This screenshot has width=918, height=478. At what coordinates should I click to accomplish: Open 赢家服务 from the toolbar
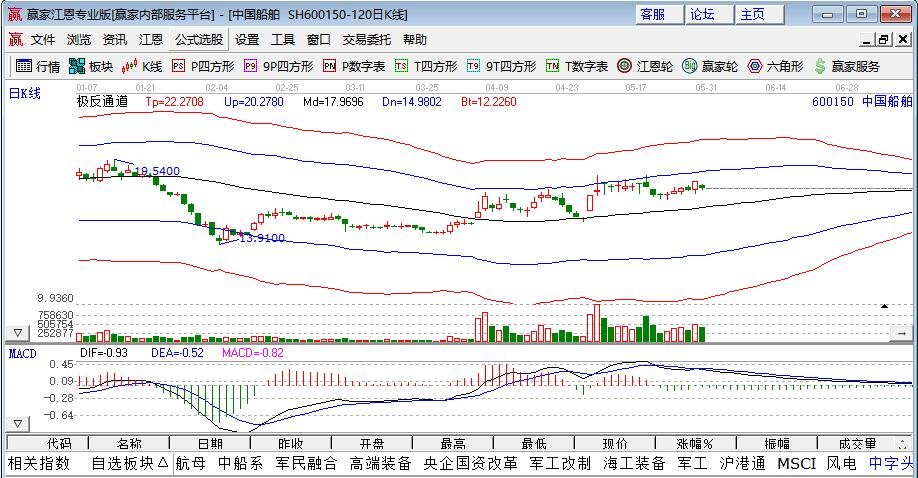click(x=846, y=66)
